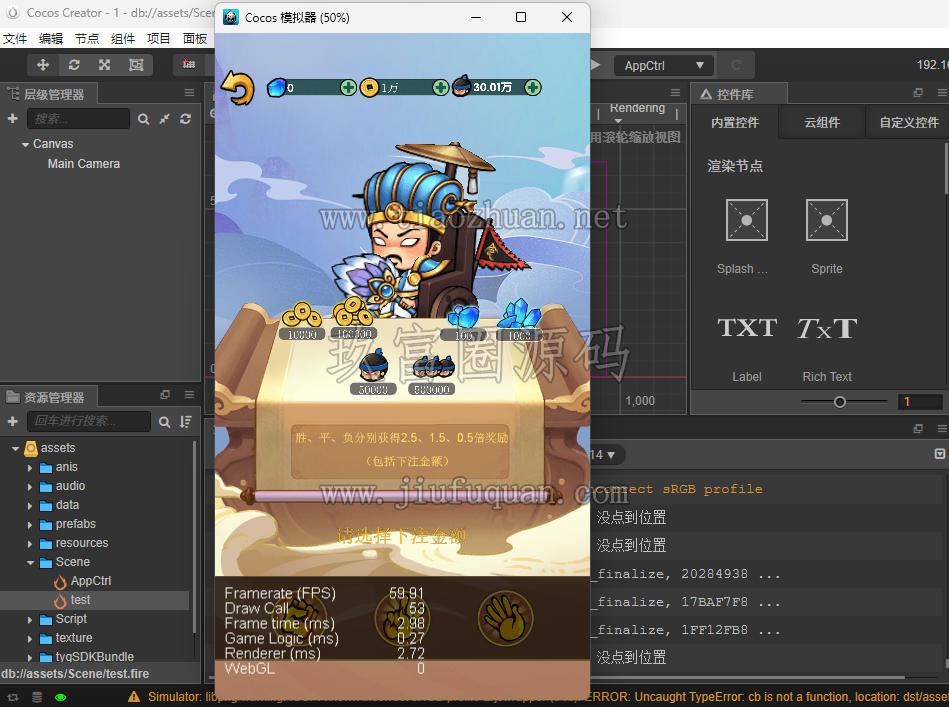Select AppCtrl scene asset
949x707 pixels.
[x=91, y=581]
